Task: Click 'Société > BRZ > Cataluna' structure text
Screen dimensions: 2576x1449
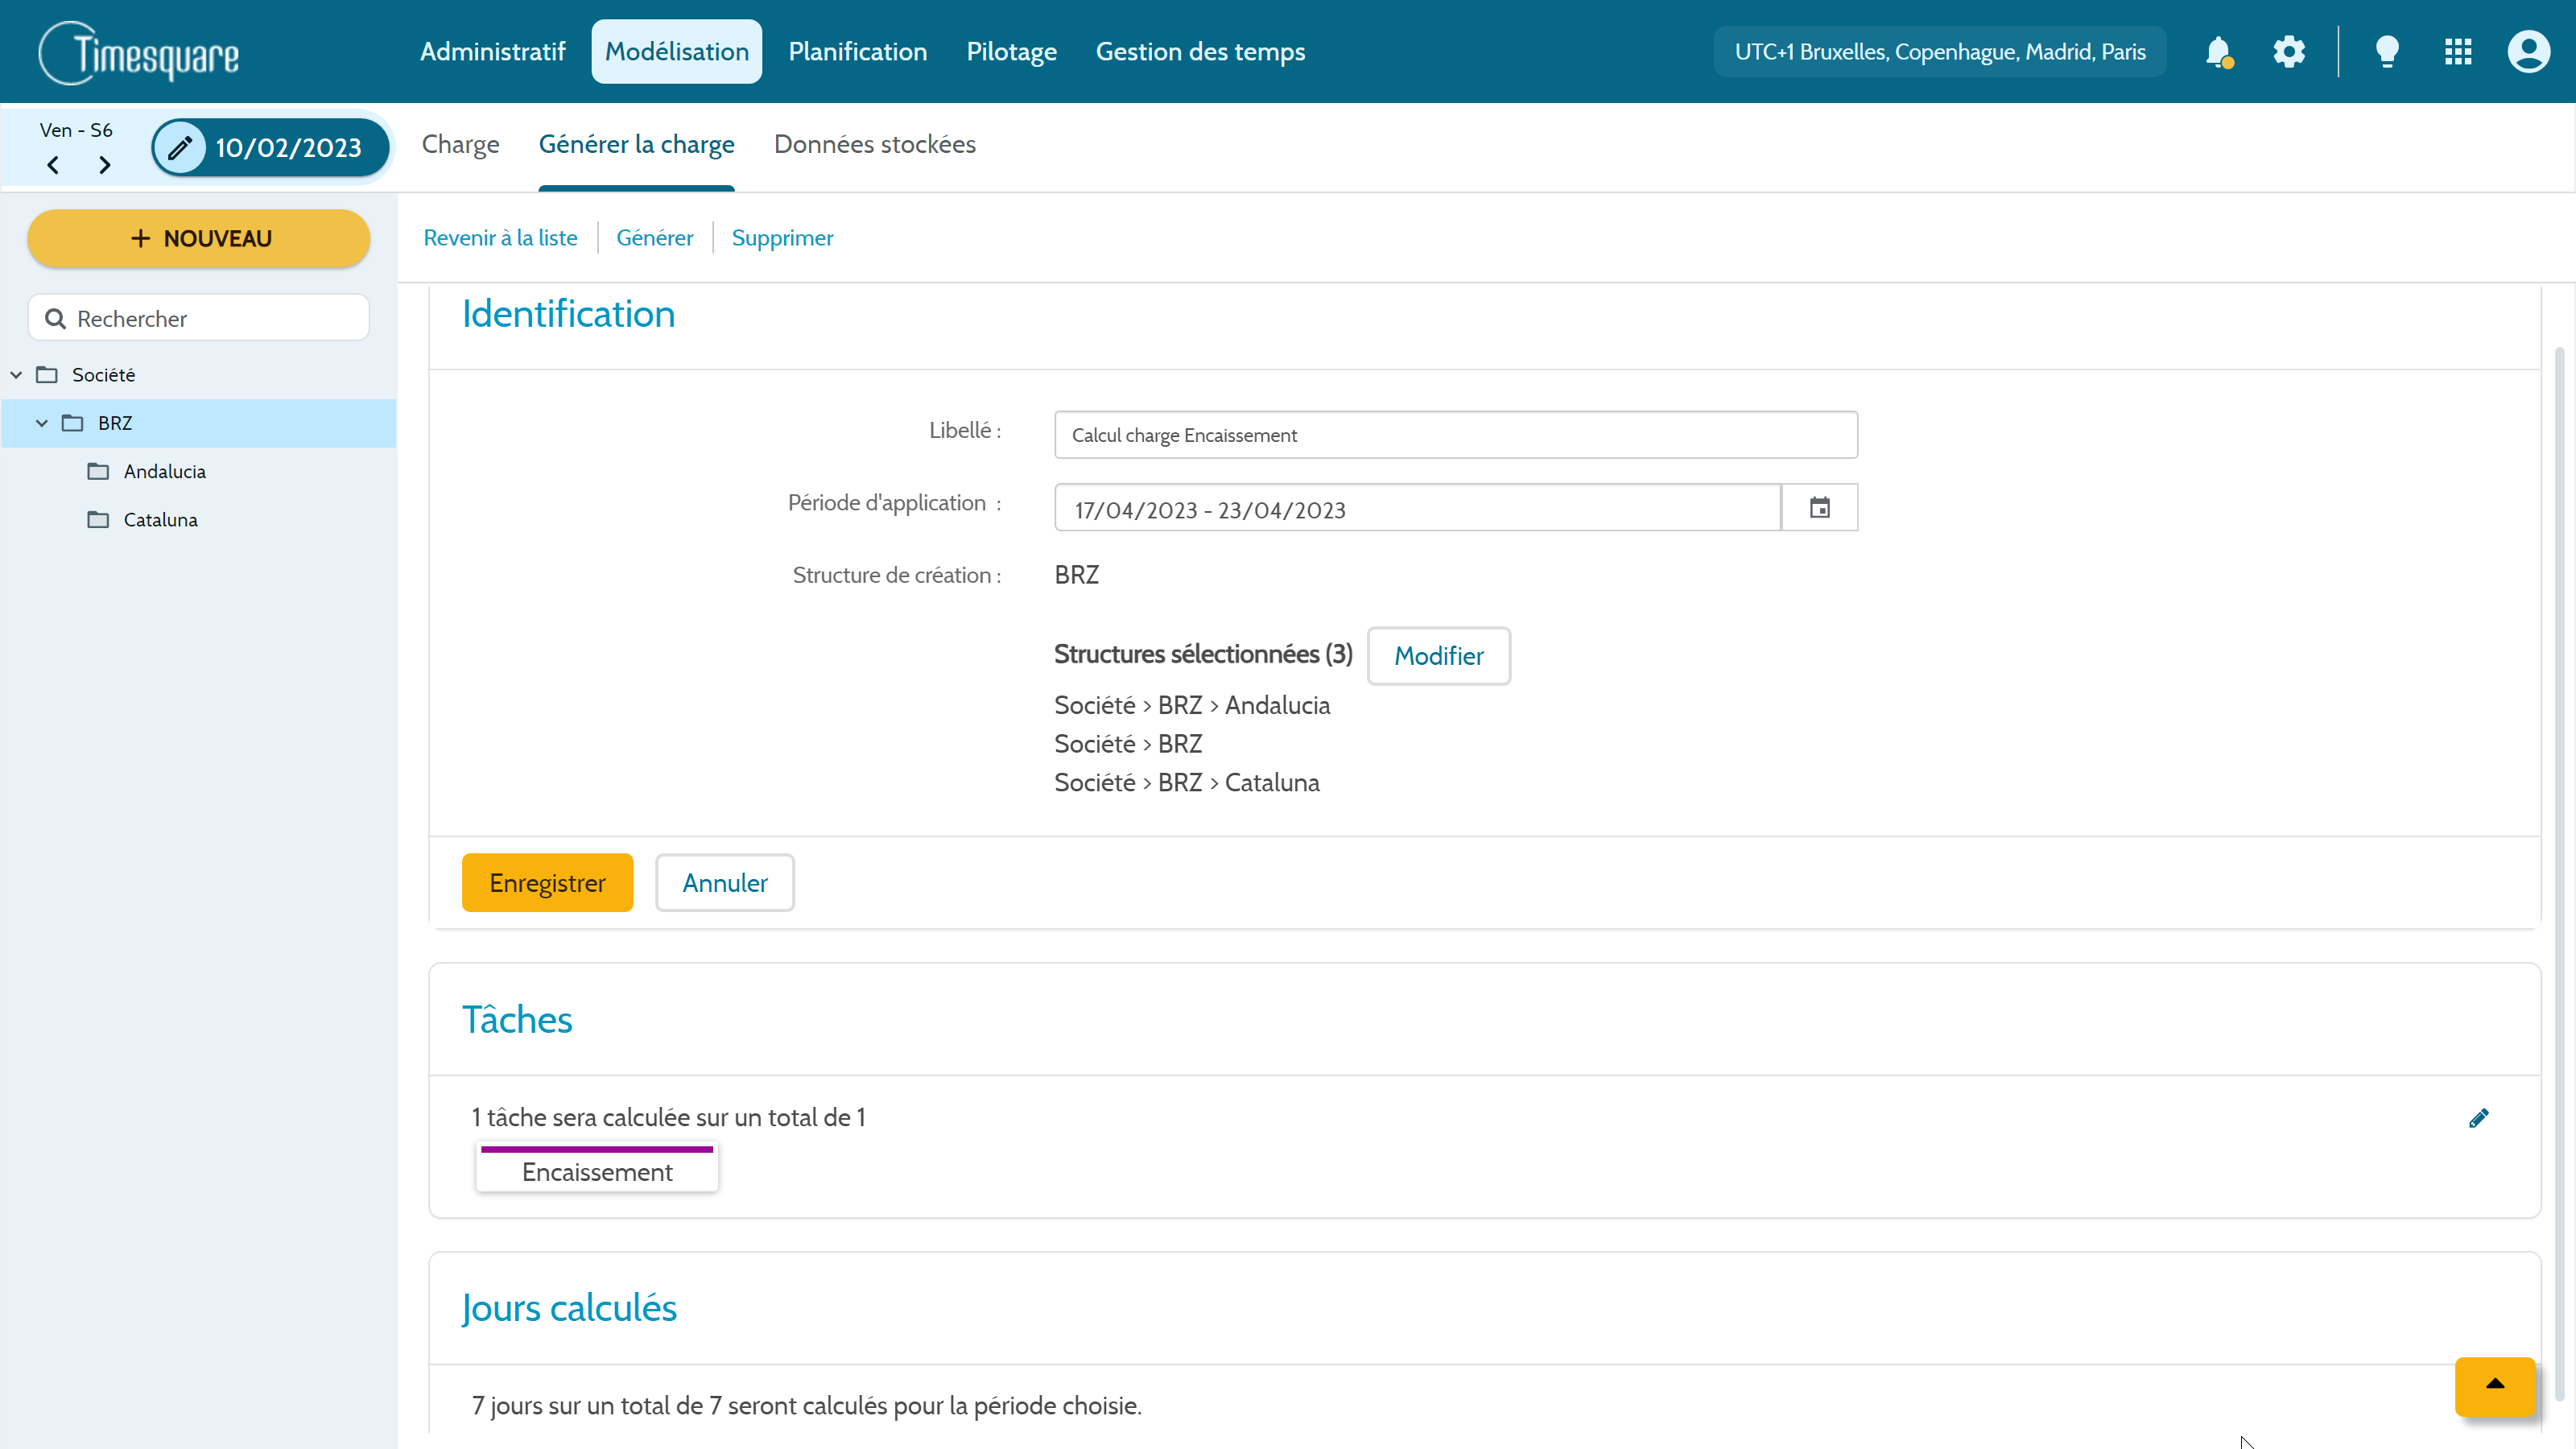Action: point(1187,783)
